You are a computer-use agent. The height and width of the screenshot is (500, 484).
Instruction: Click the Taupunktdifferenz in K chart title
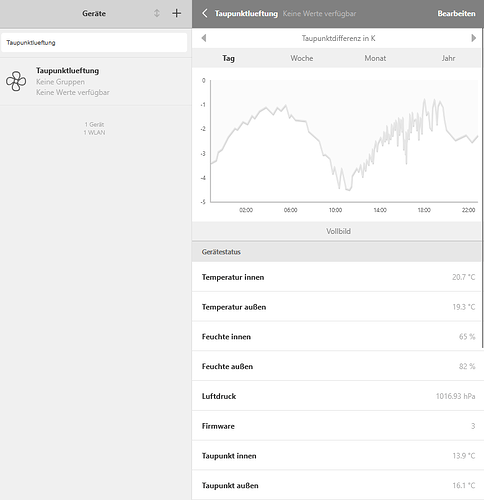[338, 38]
